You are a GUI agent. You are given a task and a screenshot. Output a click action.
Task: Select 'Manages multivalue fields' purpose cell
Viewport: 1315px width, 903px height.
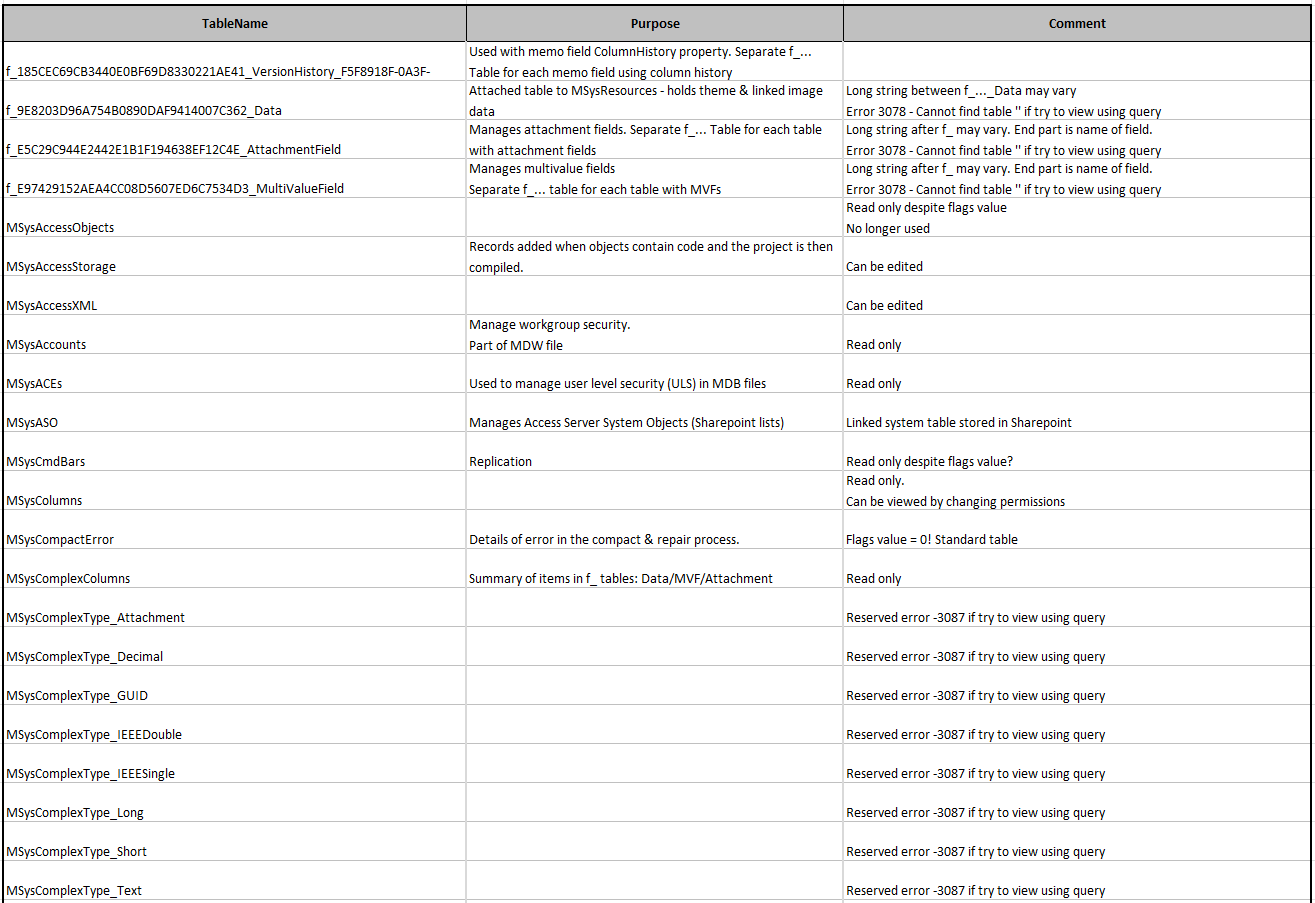(x=655, y=179)
